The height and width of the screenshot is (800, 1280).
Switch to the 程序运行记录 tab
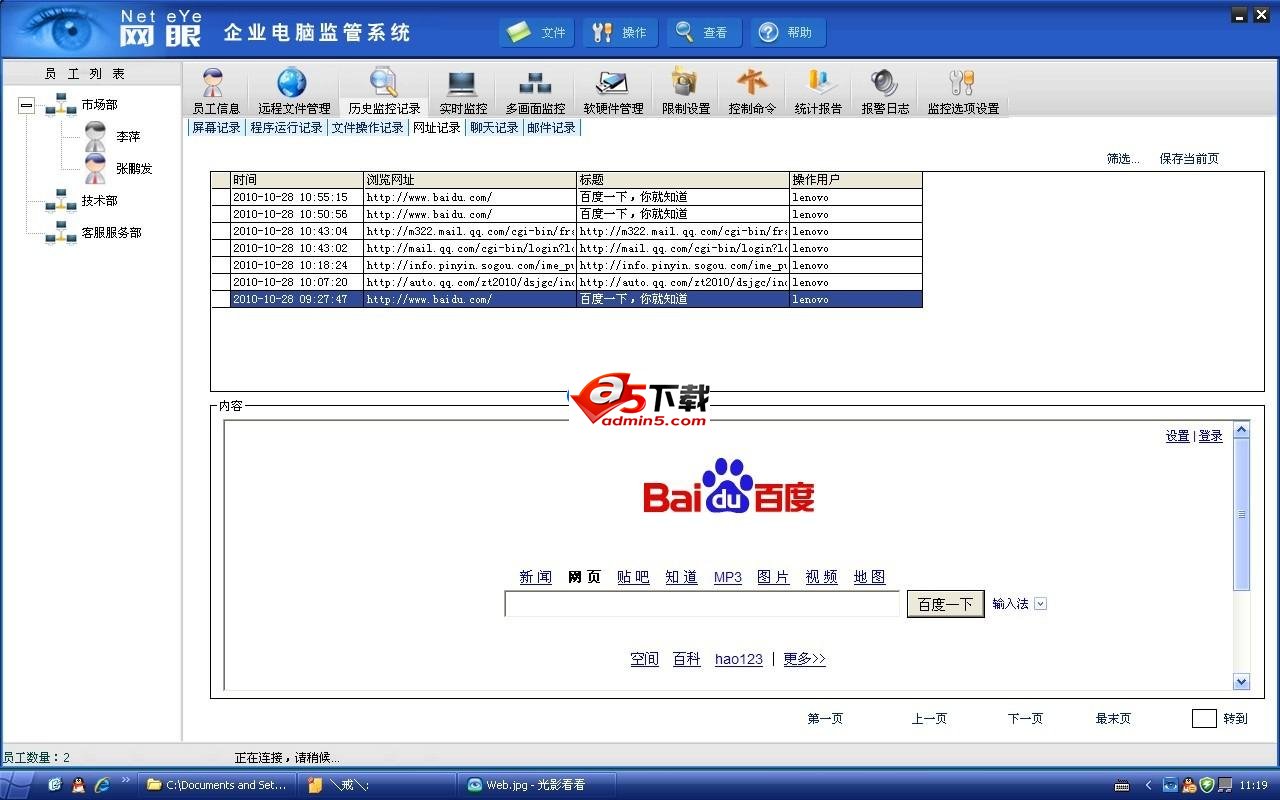point(286,128)
